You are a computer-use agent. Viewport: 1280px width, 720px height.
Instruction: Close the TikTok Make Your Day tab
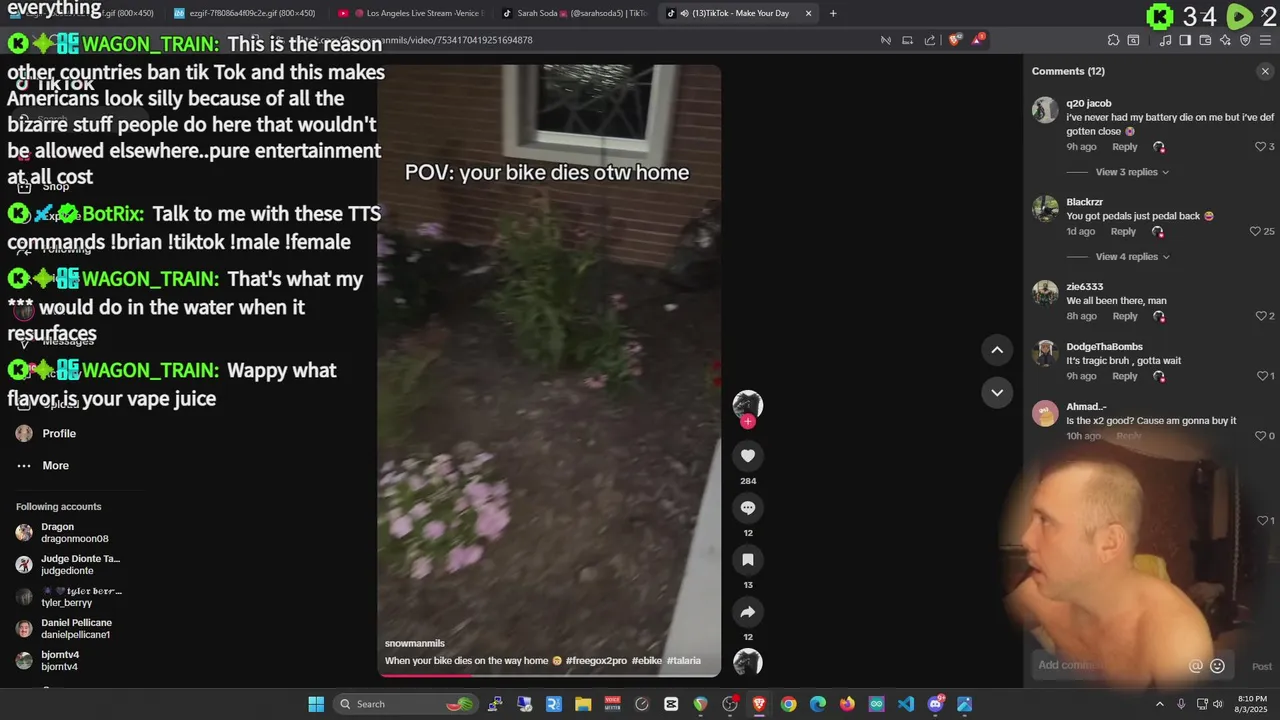click(808, 13)
